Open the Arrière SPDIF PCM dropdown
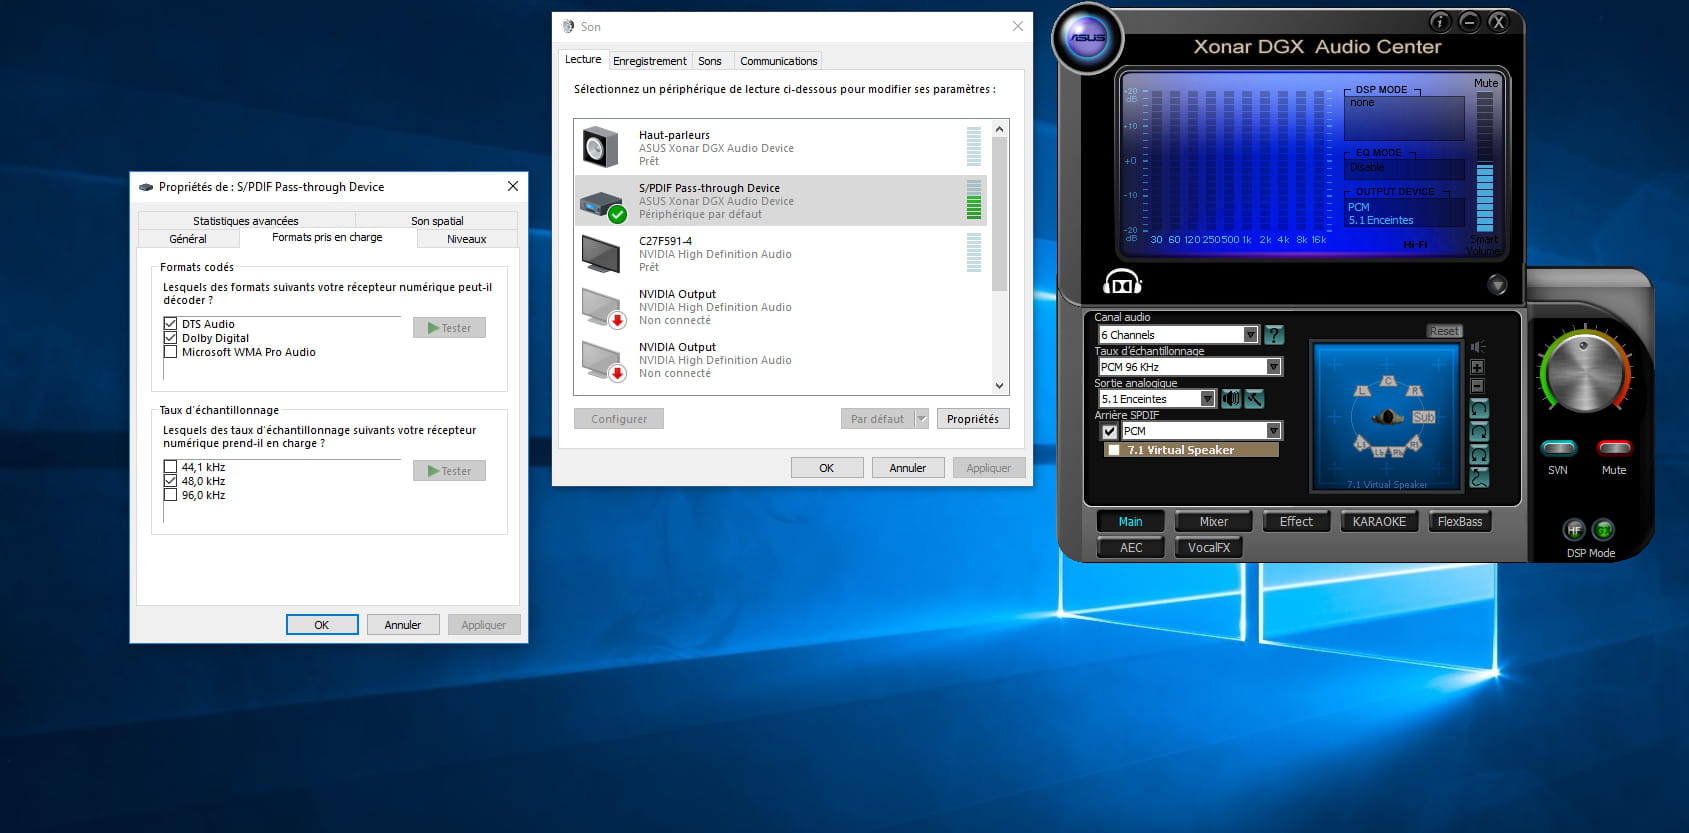Image resolution: width=1689 pixels, height=833 pixels. pos(1201,431)
